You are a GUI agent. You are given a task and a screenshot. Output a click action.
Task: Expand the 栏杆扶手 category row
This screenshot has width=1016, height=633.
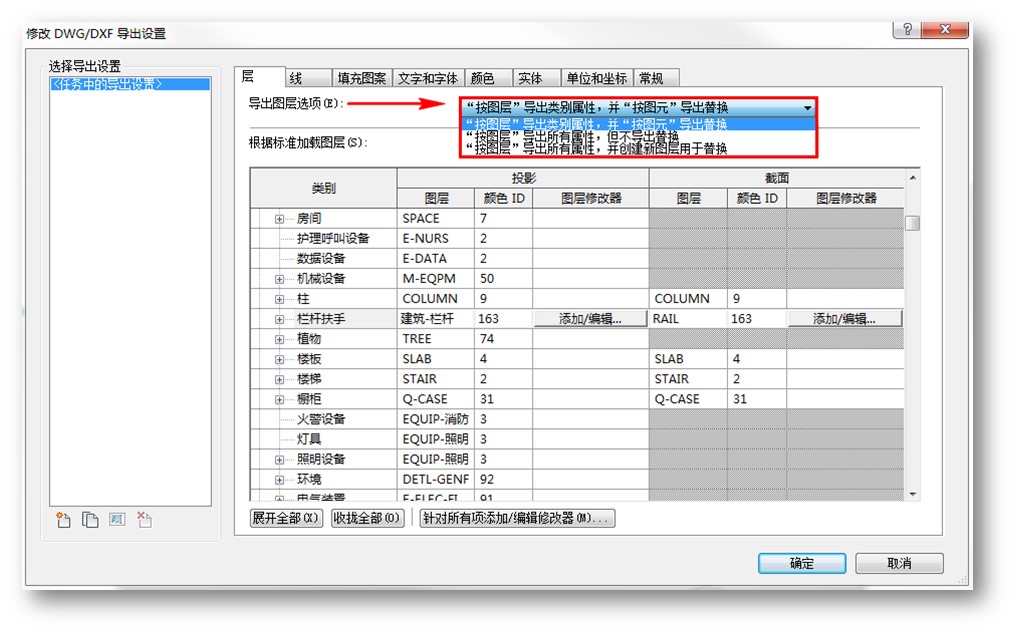tap(279, 319)
